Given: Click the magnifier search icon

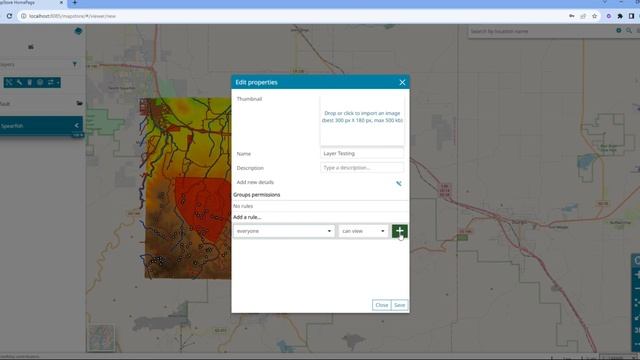Looking at the screenshot, I should coord(629,31).
